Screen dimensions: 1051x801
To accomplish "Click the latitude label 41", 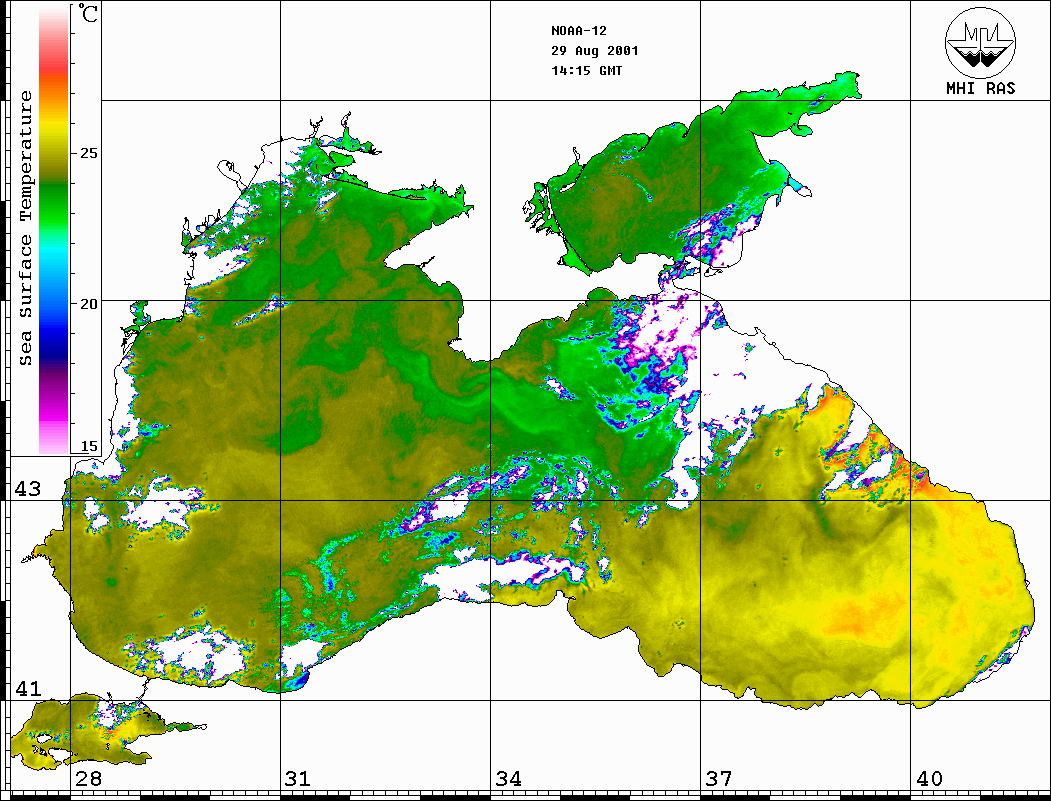I will coord(28,689).
